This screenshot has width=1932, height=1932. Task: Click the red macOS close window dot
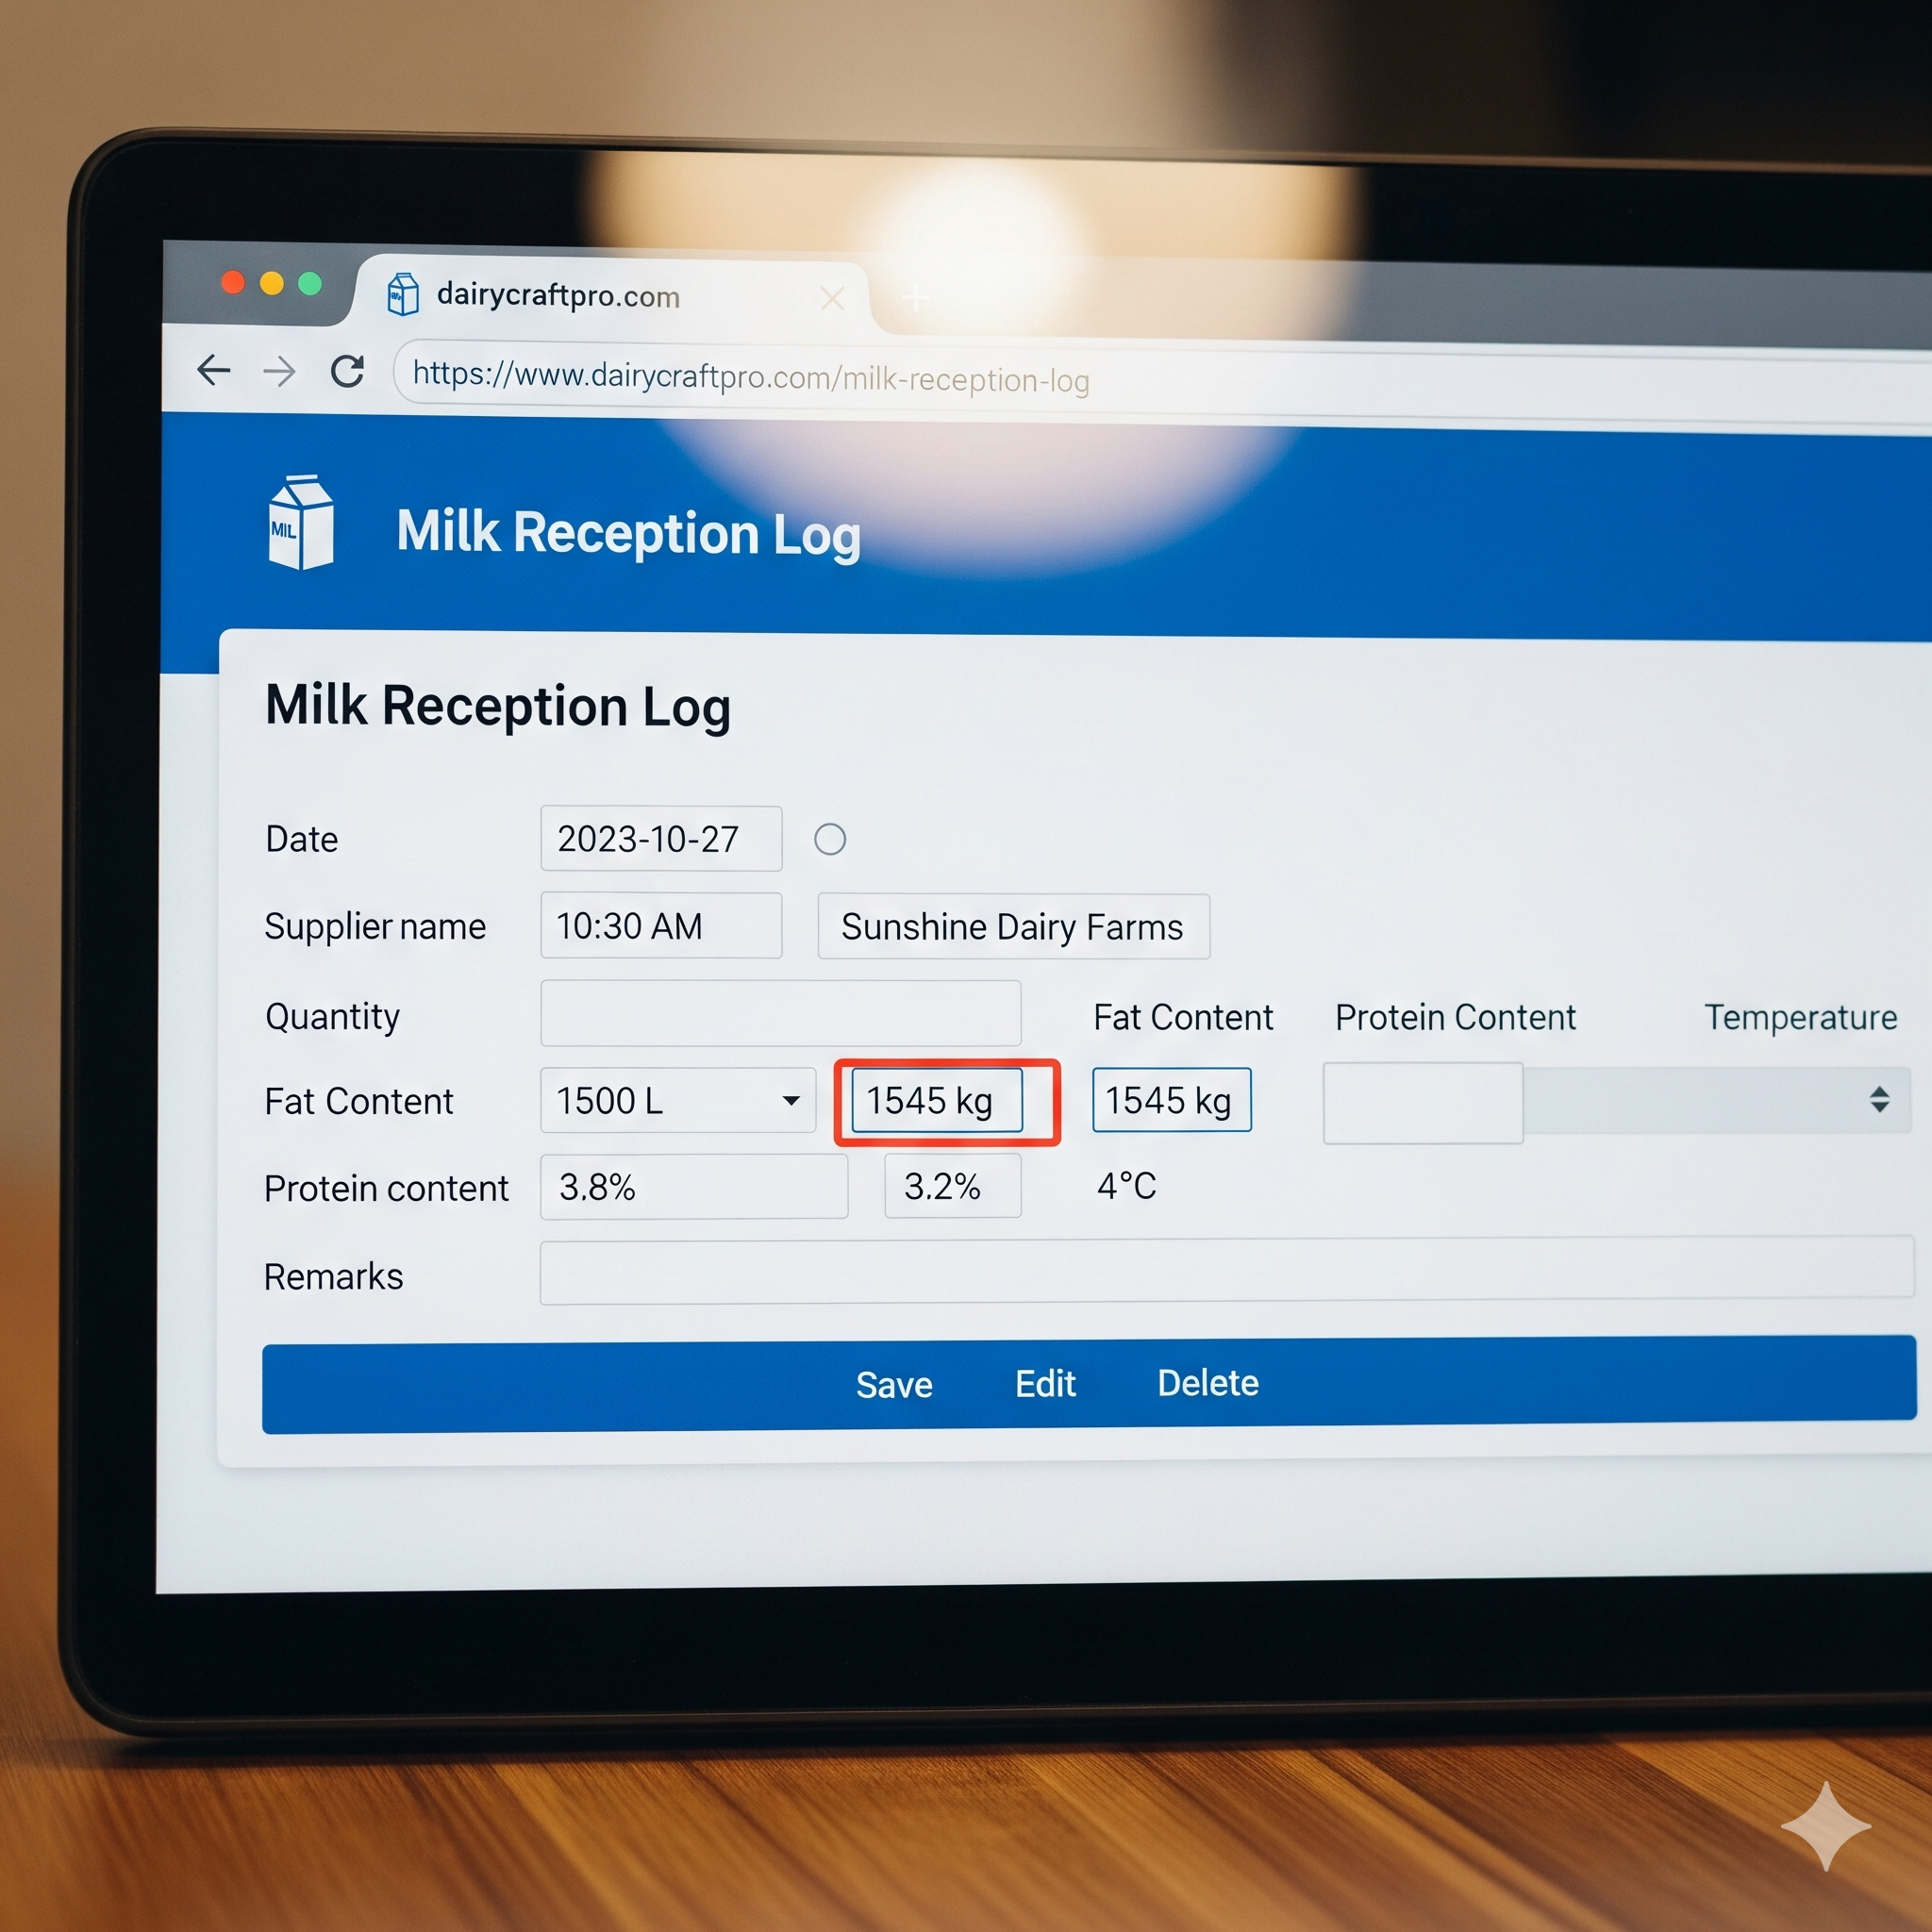pos(233,283)
